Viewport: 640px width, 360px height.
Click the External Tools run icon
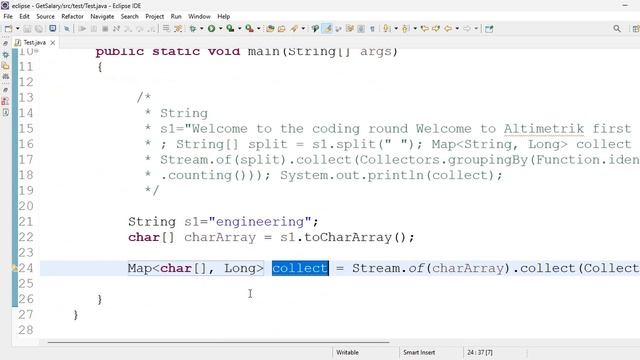click(249, 29)
